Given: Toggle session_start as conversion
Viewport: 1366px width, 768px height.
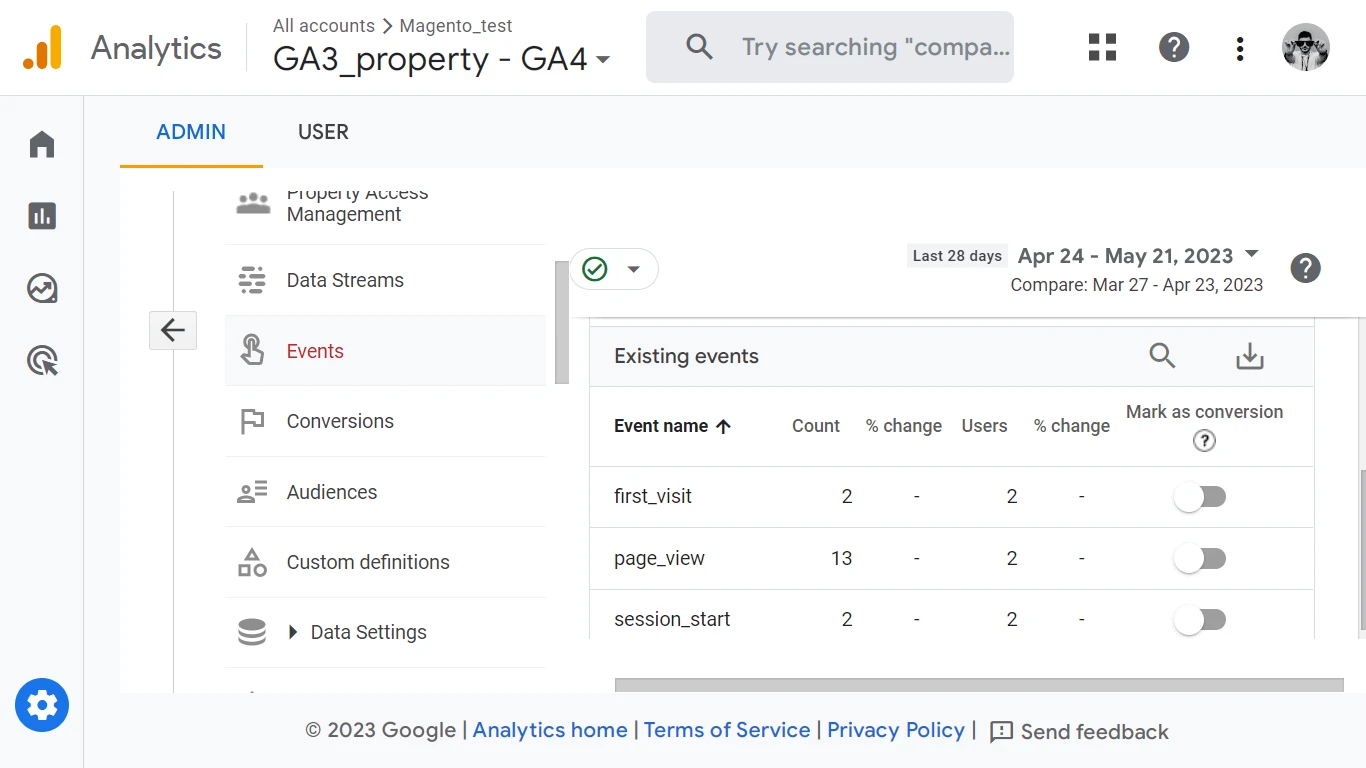Looking at the screenshot, I should (1200, 620).
